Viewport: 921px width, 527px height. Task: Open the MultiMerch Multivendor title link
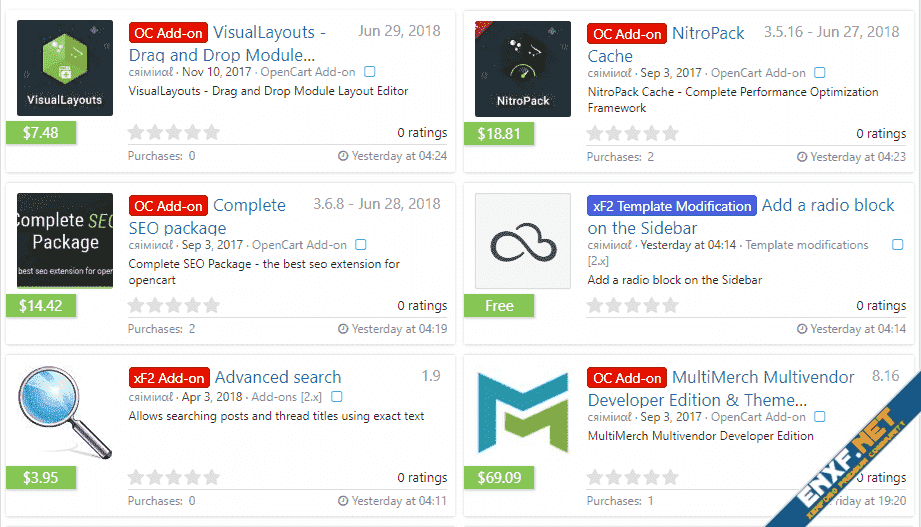pyautogui.click(x=763, y=378)
